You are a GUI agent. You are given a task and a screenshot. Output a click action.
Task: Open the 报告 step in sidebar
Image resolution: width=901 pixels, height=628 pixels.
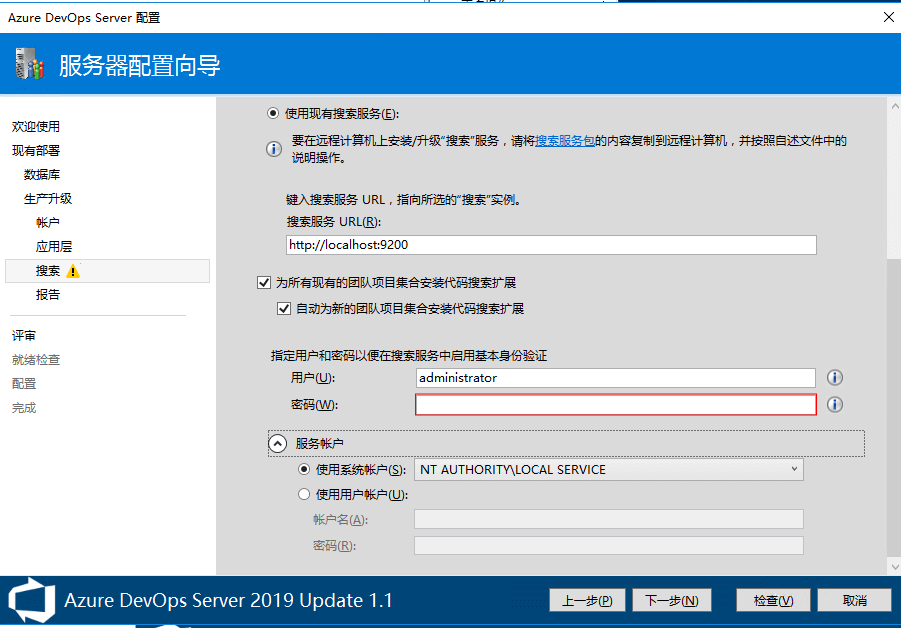(48, 295)
